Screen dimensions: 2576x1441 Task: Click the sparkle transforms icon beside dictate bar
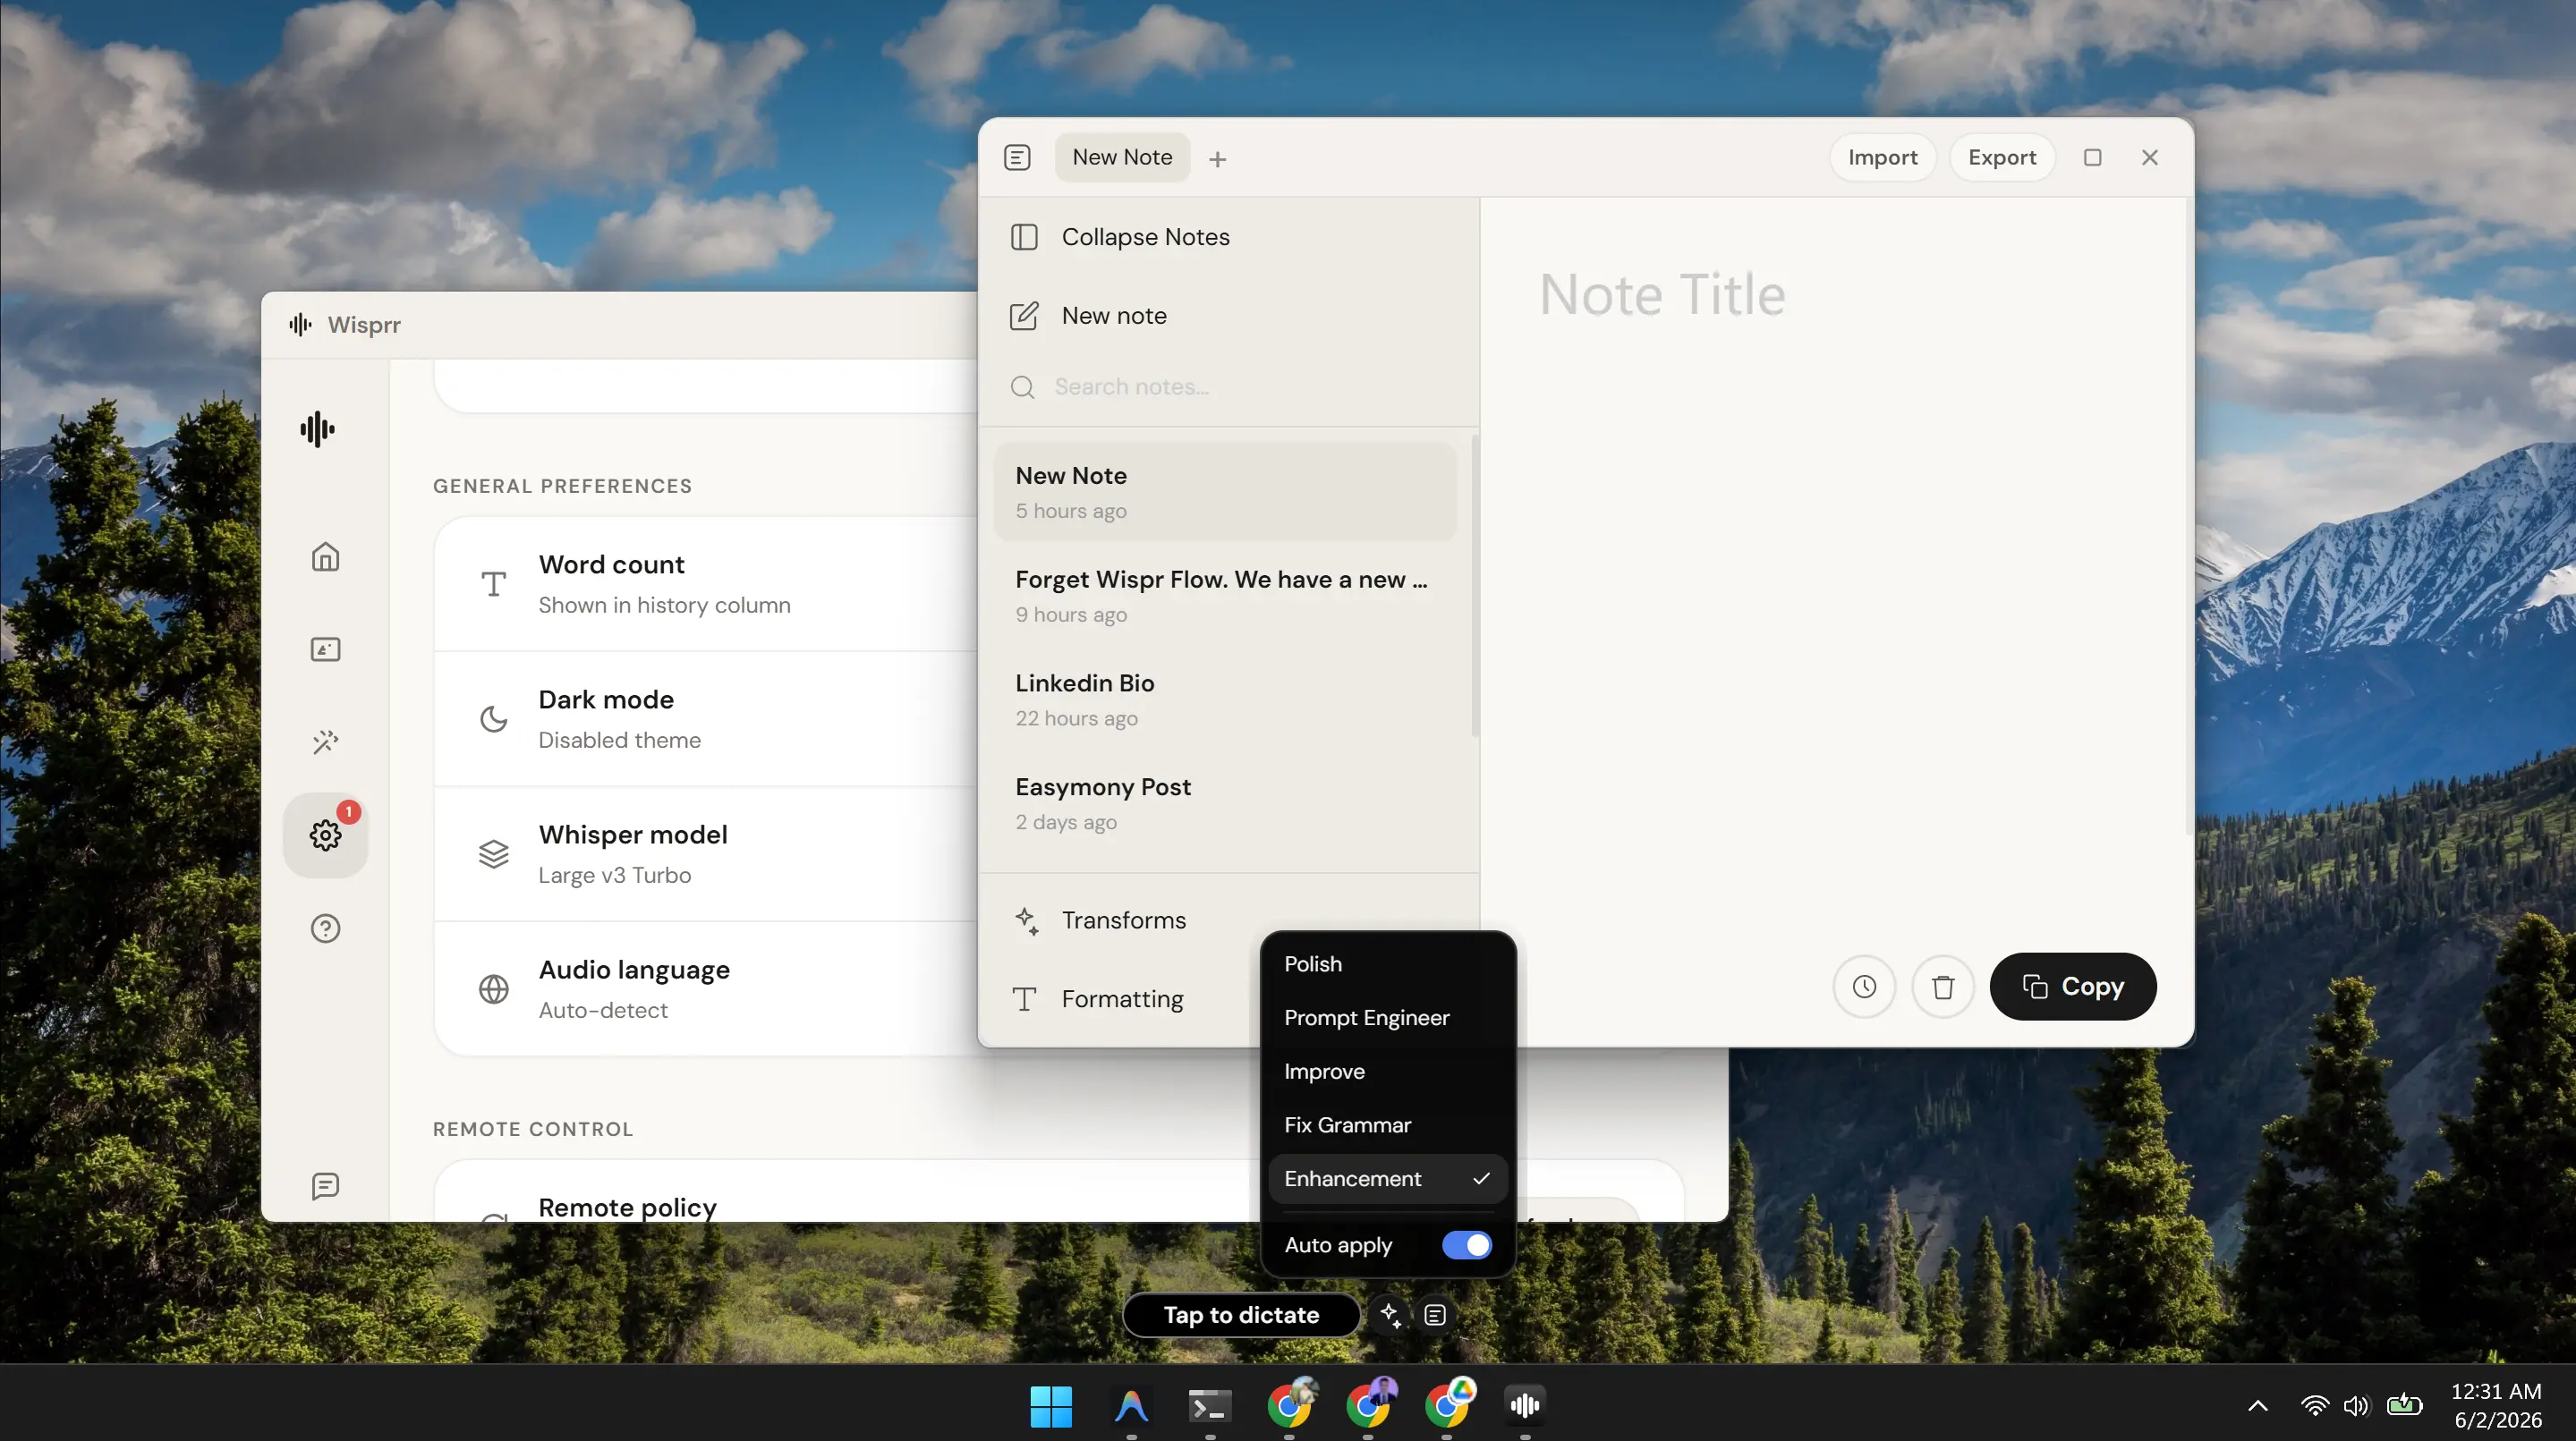[x=1390, y=1315]
